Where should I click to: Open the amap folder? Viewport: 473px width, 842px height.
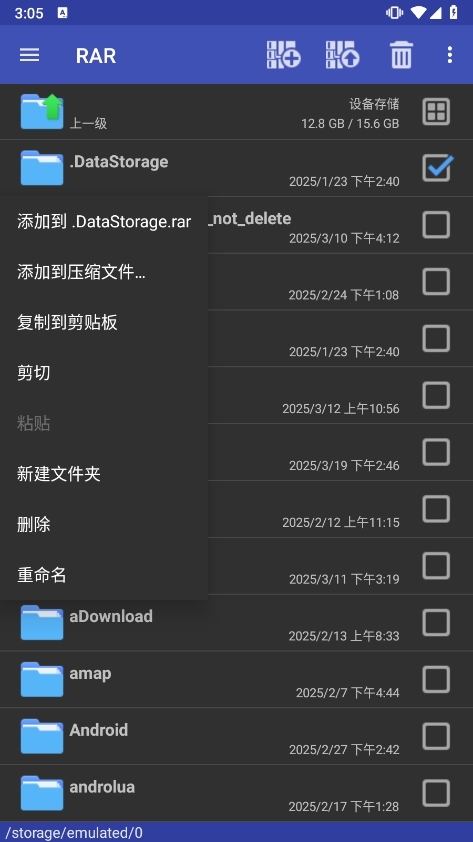(236, 679)
